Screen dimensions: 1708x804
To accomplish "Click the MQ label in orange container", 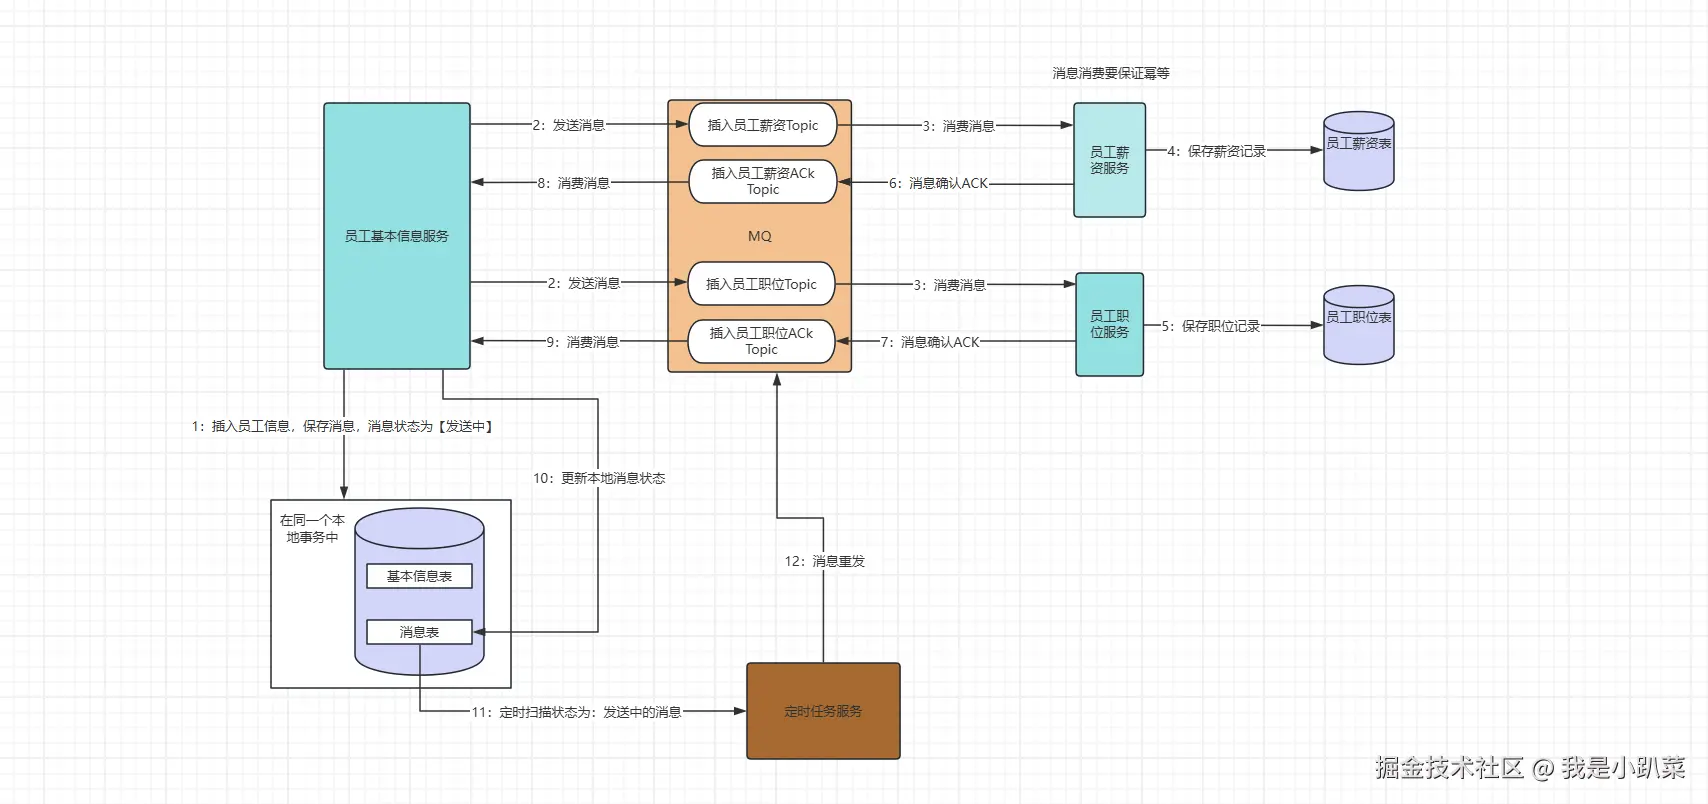I will [760, 236].
